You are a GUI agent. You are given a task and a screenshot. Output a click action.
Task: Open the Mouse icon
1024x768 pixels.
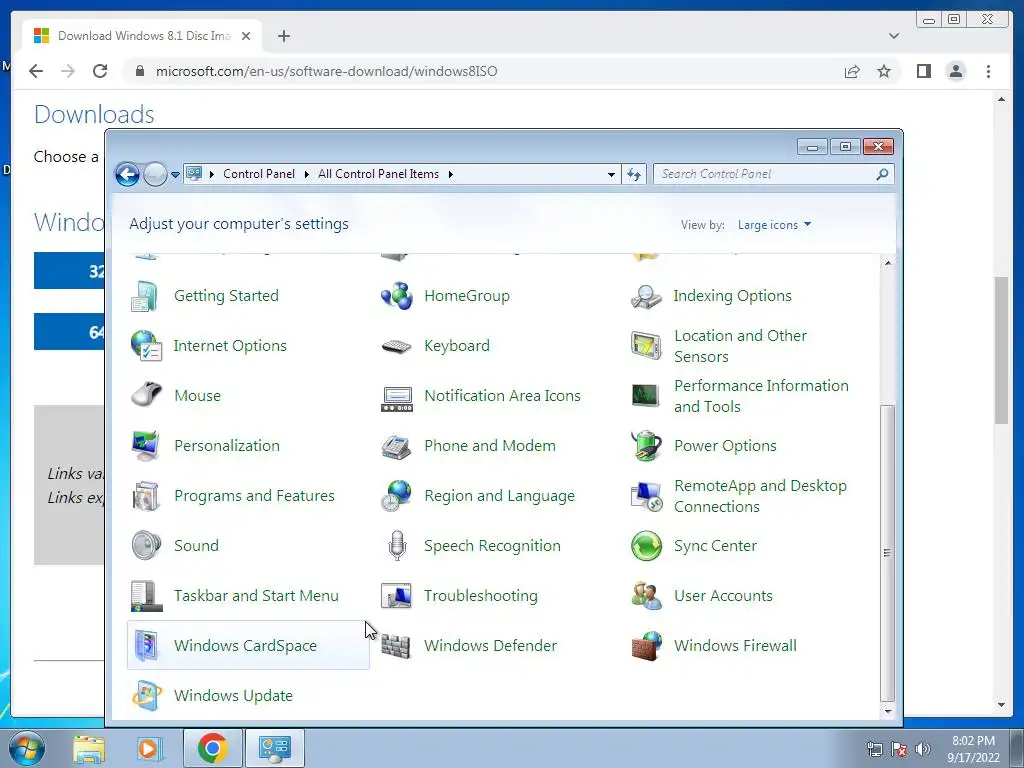(x=145, y=396)
